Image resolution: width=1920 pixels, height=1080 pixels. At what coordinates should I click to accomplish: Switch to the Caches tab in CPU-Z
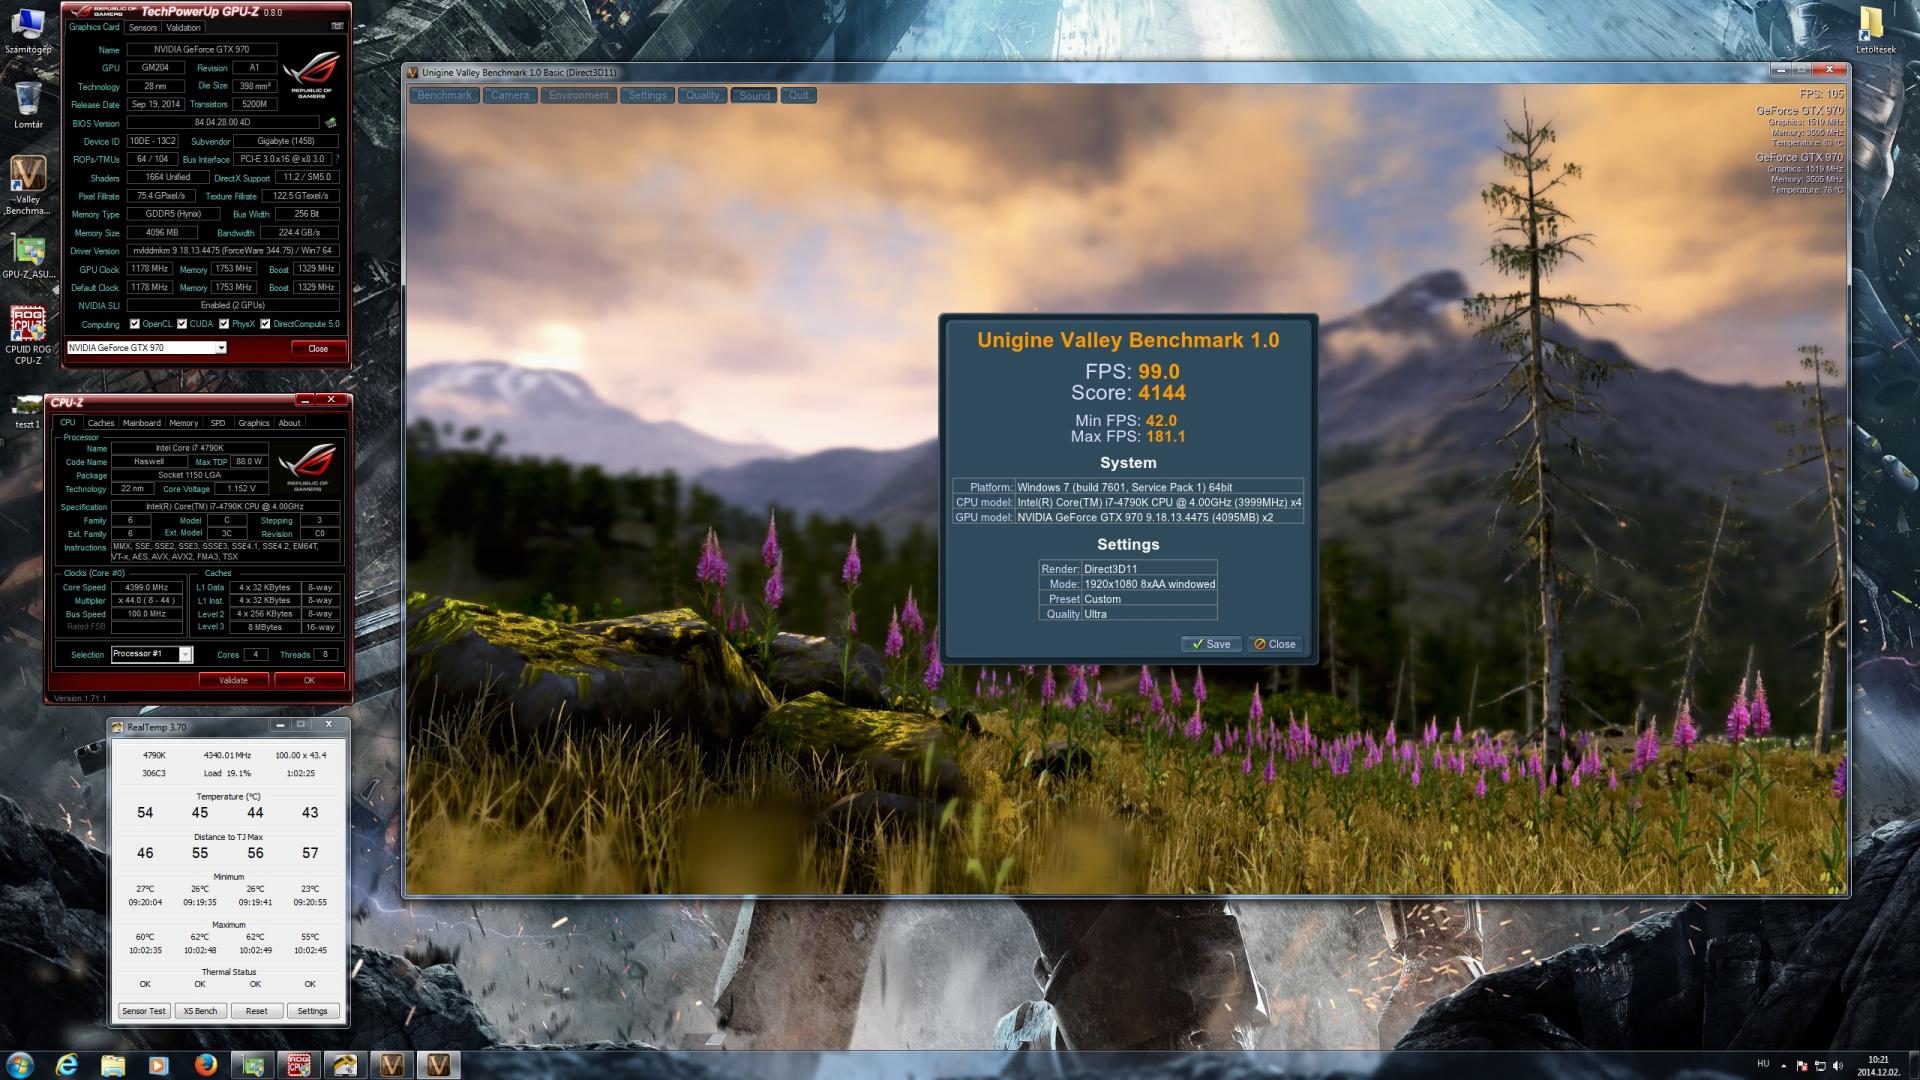pyautogui.click(x=101, y=423)
